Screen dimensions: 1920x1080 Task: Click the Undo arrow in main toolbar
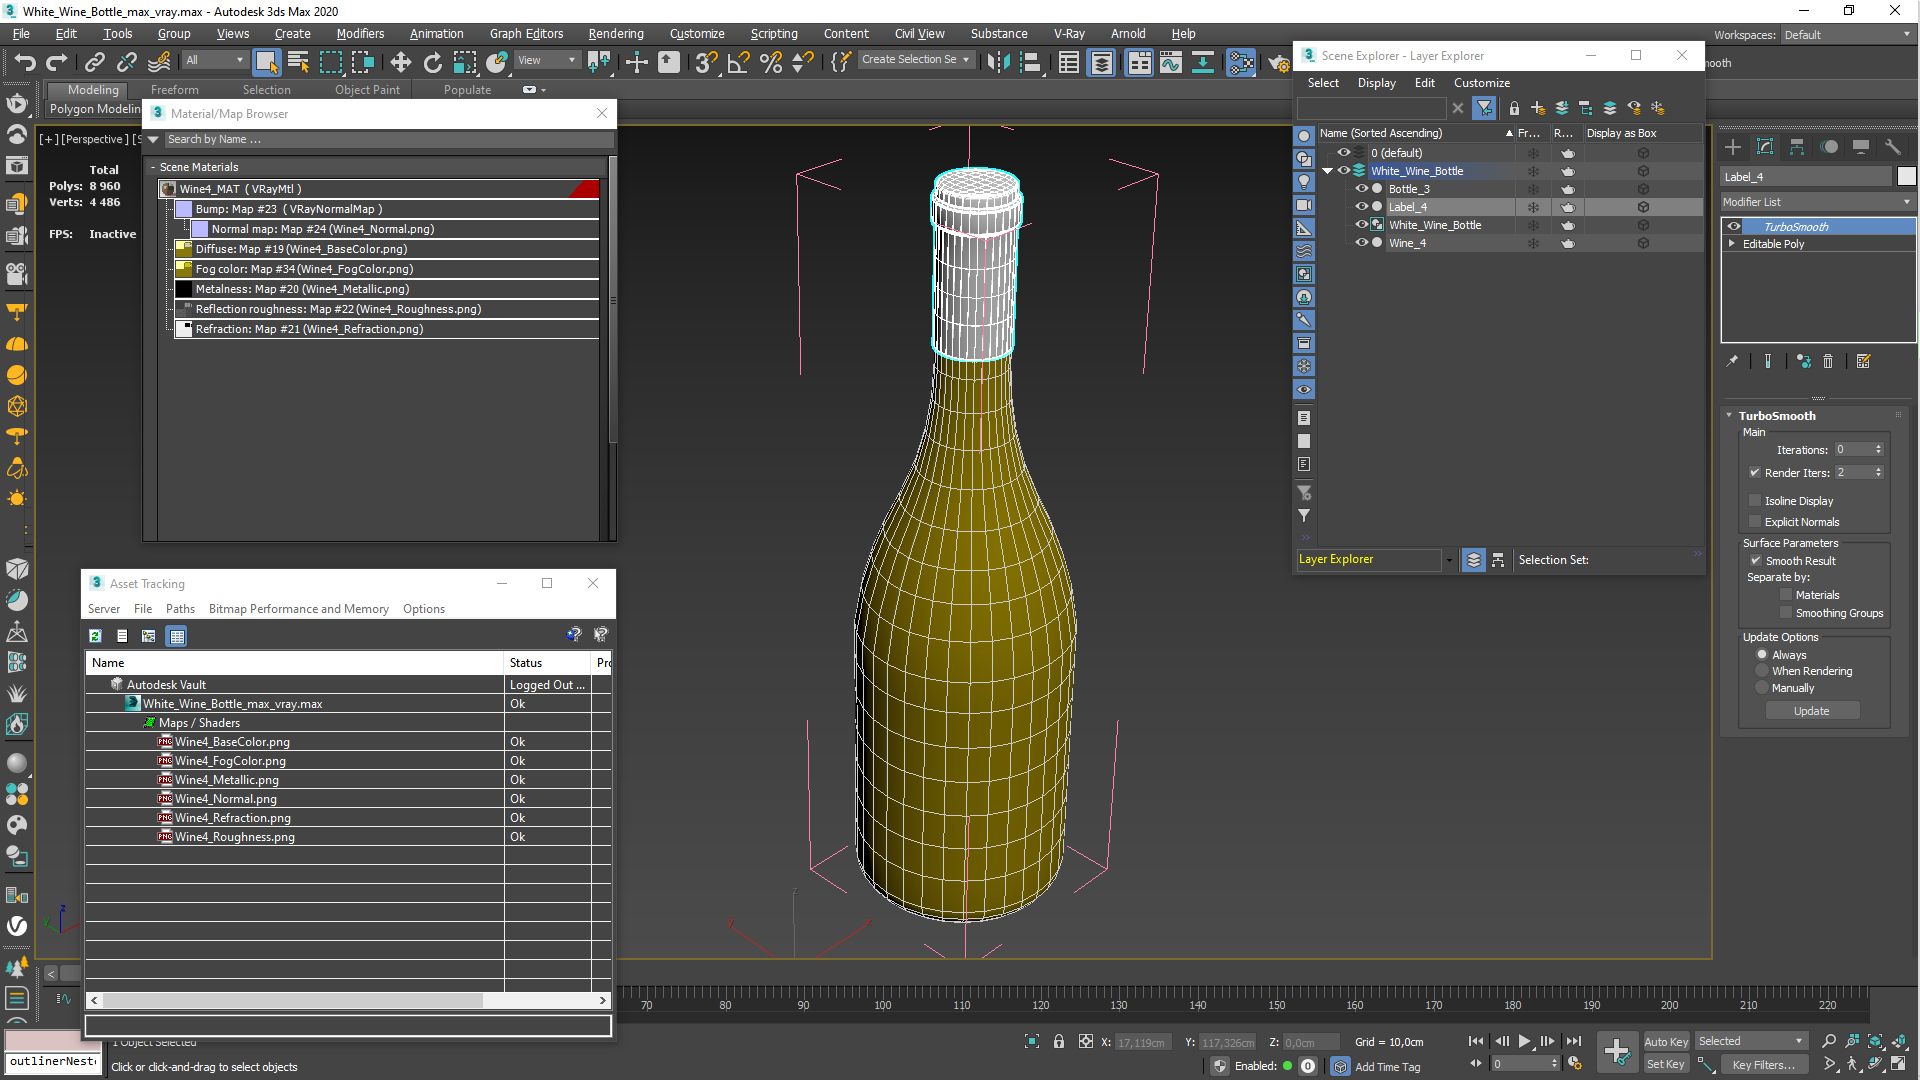[x=25, y=63]
